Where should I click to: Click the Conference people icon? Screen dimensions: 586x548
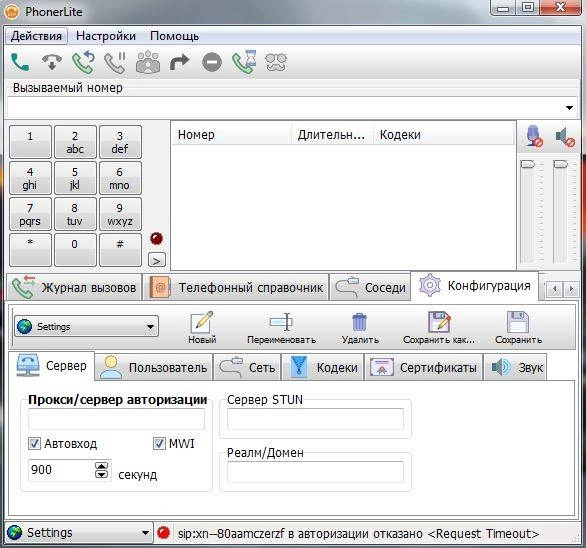point(148,62)
